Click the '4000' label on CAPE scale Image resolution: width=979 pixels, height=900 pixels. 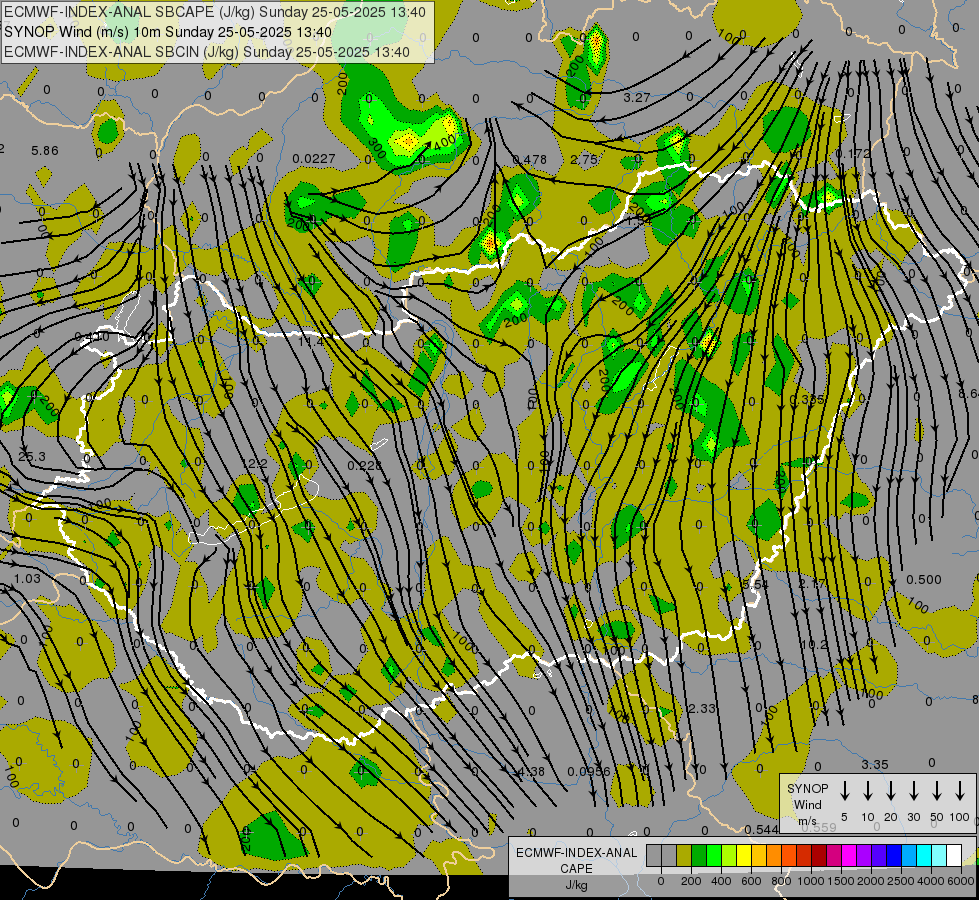click(x=930, y=881)
